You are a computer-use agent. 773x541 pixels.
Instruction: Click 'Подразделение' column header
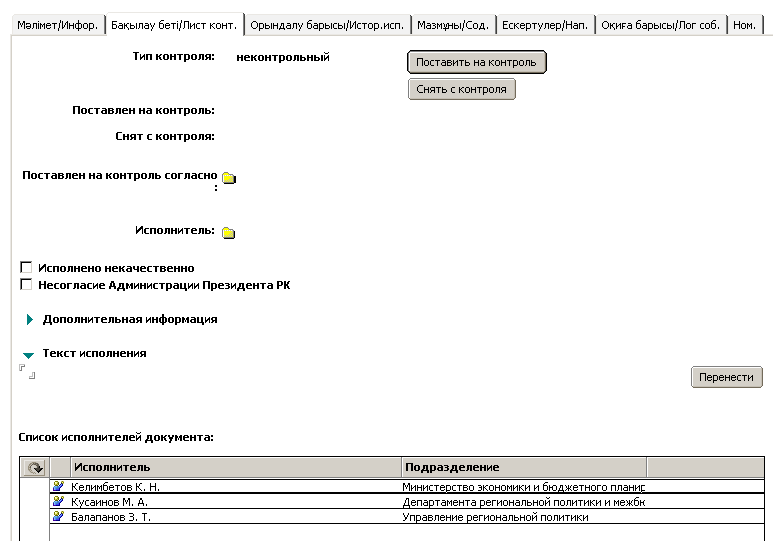[524, 467]
